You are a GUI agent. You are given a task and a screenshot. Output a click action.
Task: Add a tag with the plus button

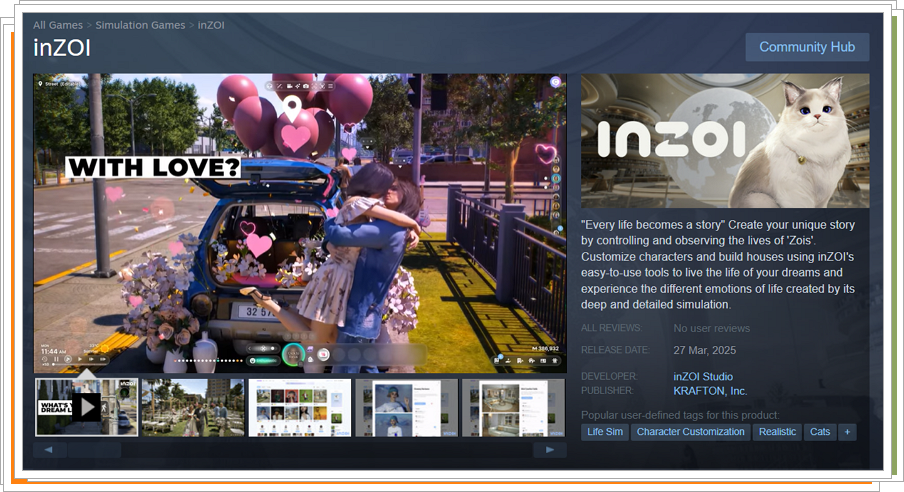[x=847, y=431]
